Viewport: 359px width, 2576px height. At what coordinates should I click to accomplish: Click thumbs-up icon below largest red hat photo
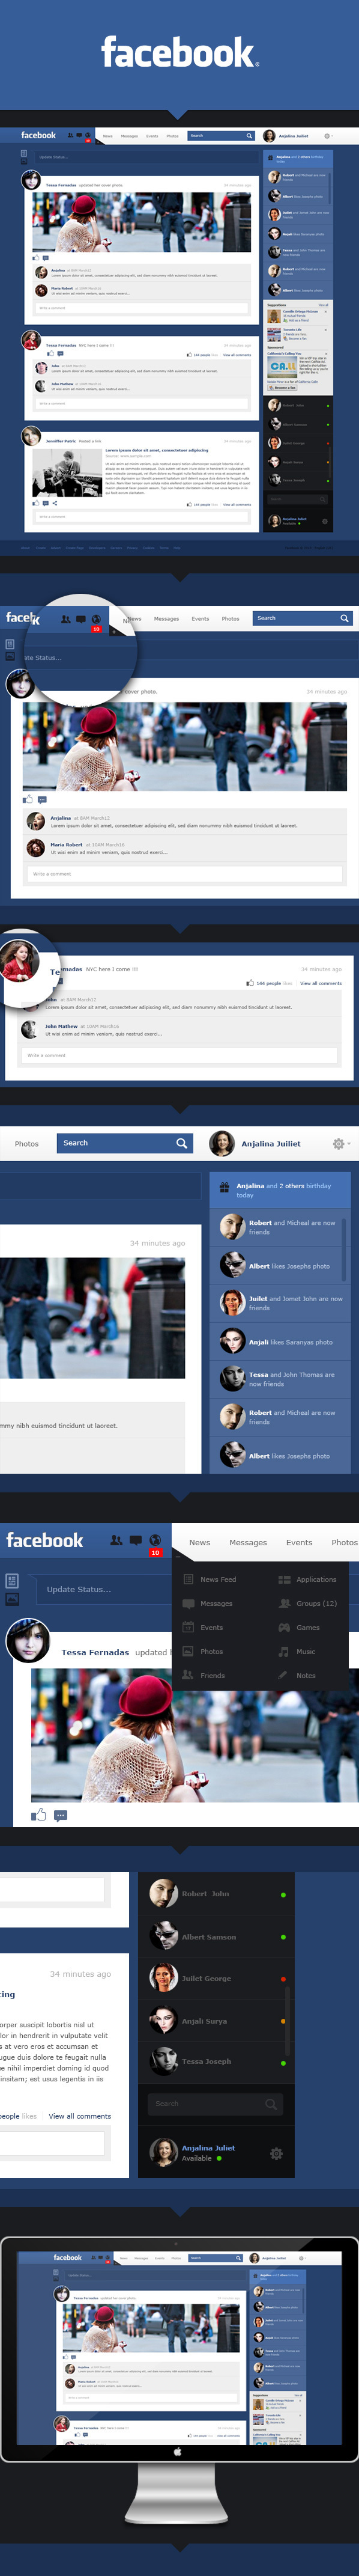pyautogui.click(x=38, y=1814)
